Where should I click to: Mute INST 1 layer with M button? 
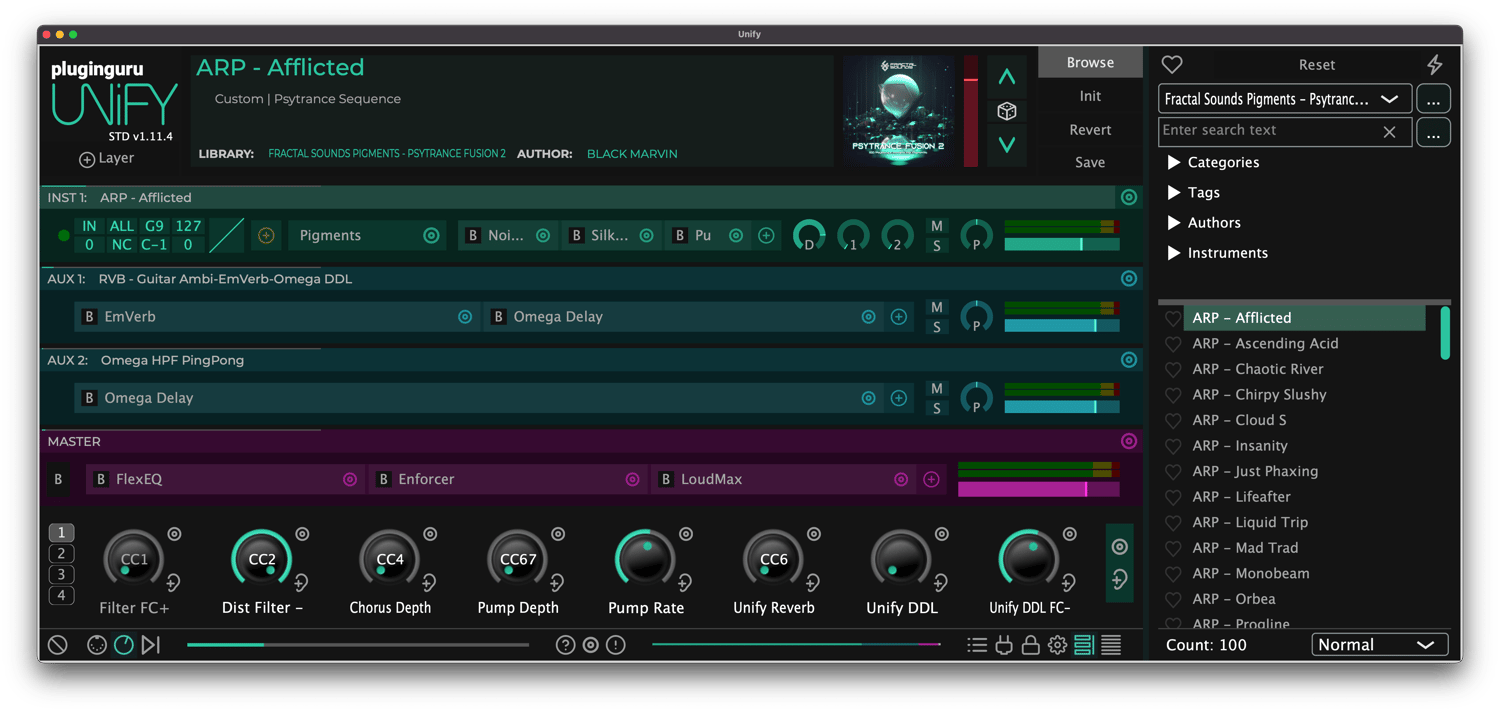pyautogui.click(x=936, y=226)
